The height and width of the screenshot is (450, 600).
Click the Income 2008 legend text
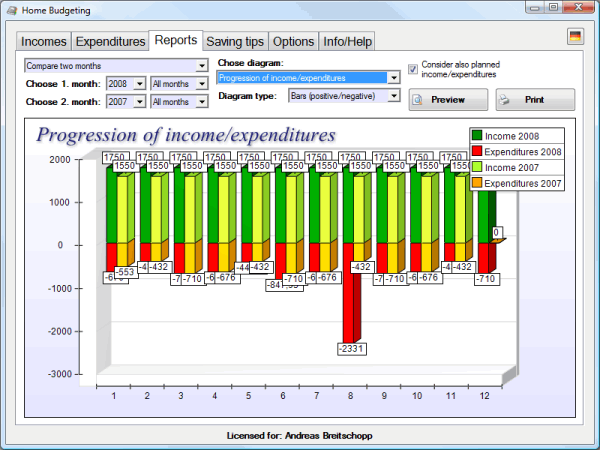pyautogui.click(x=512, y=136)
